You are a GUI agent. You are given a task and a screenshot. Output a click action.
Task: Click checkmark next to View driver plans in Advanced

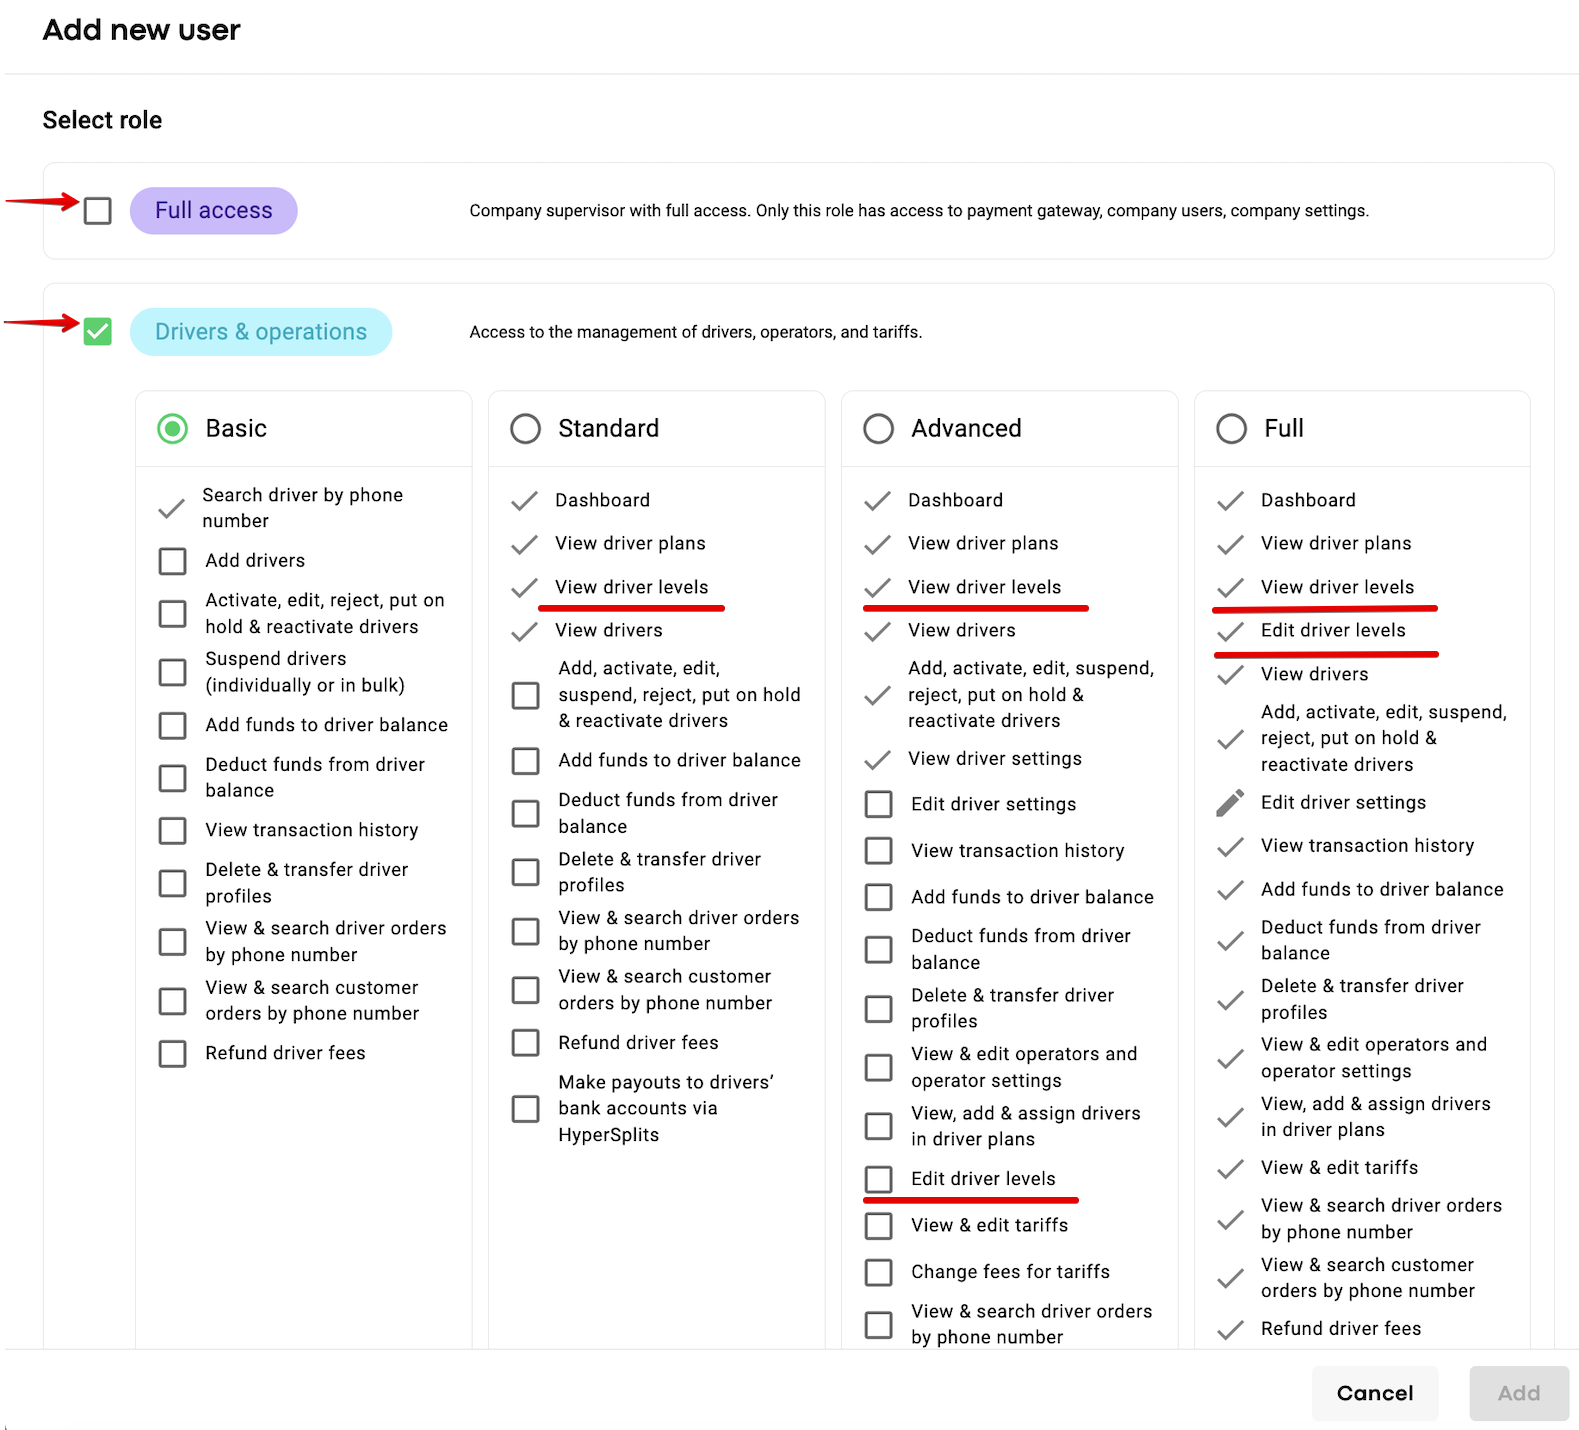tap(877, 544)
